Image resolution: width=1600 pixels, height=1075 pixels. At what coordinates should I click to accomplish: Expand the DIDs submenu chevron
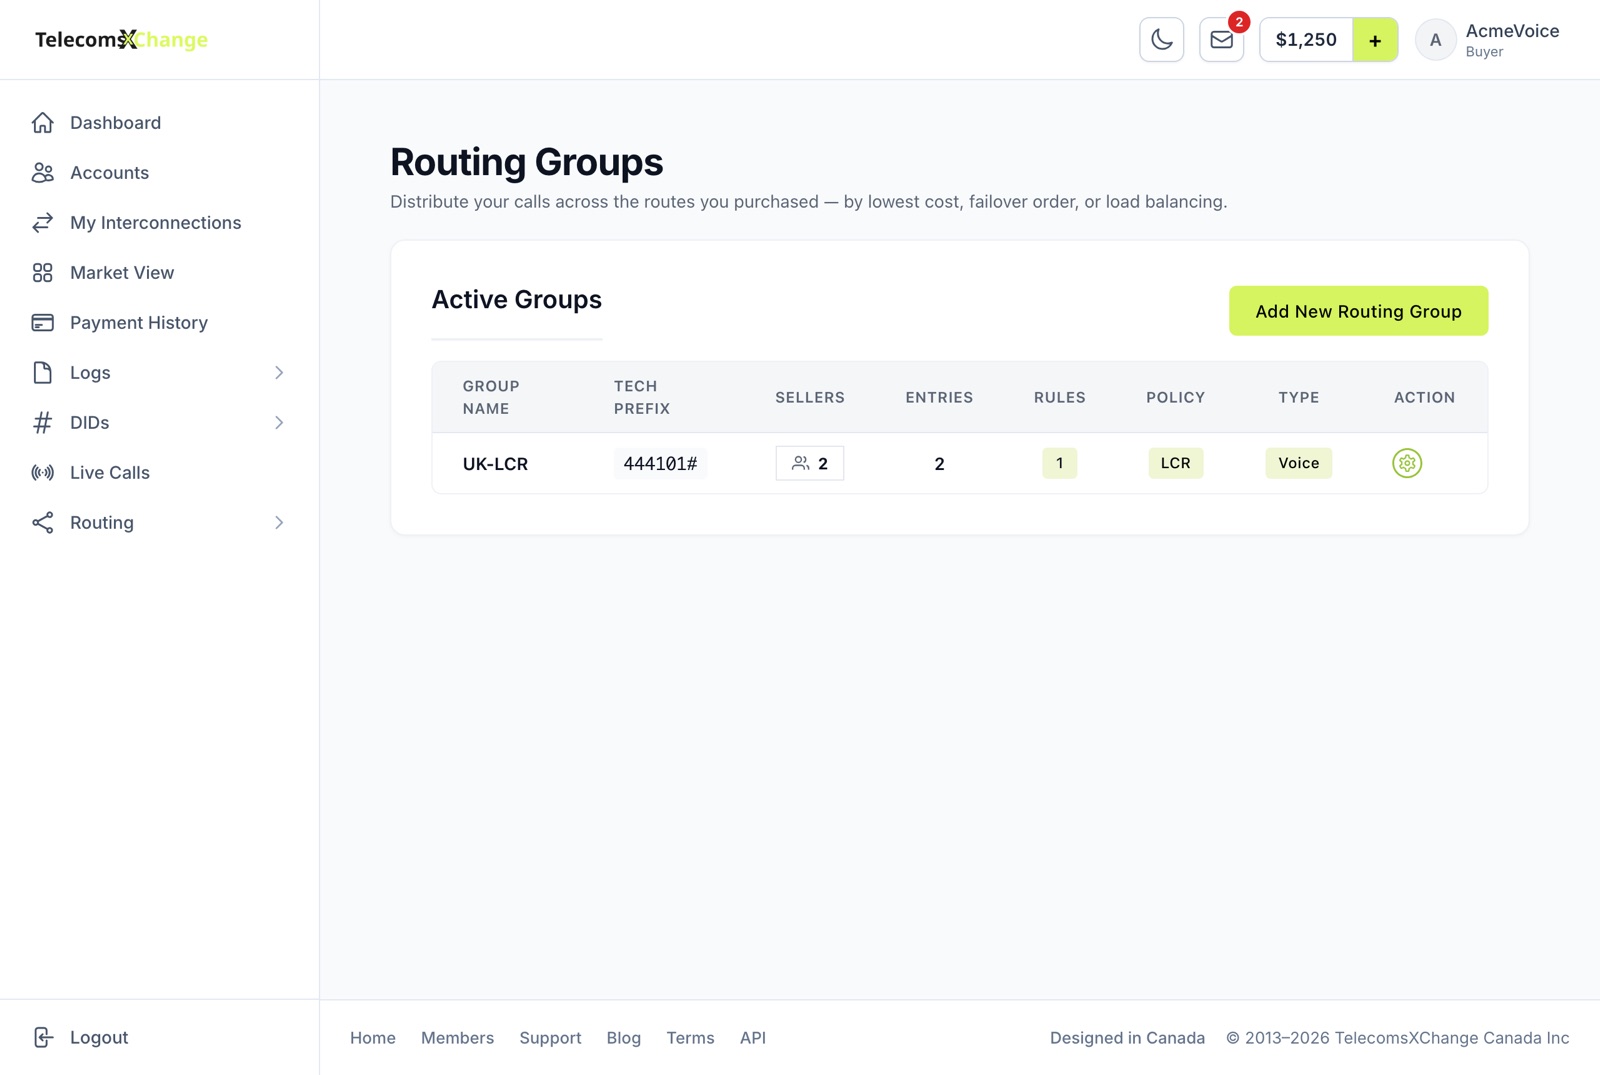coord(279,423)
